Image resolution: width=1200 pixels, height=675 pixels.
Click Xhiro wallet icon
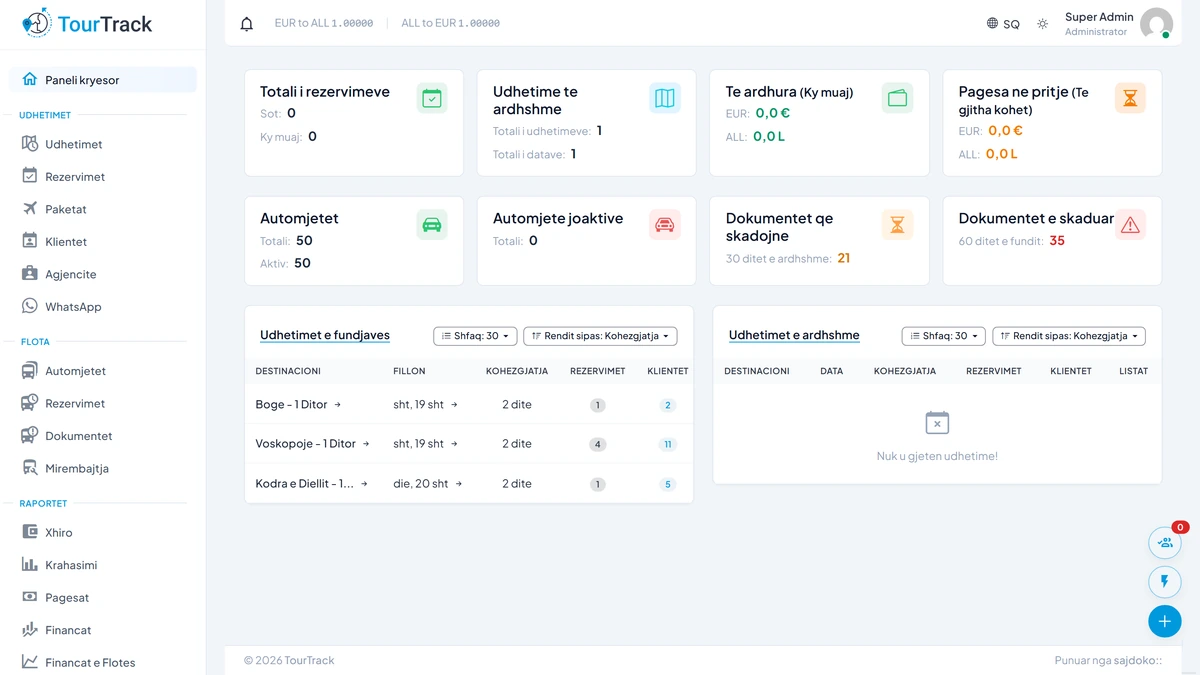[30, 533]
